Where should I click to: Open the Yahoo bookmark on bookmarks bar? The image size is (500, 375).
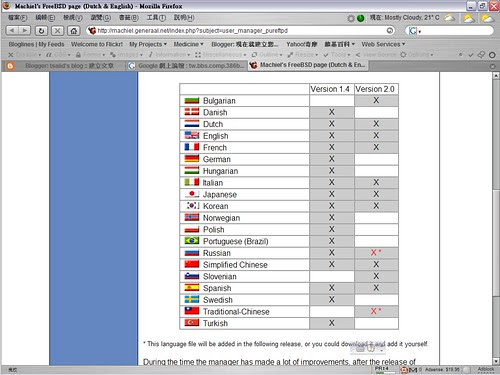tap(302, 44)
